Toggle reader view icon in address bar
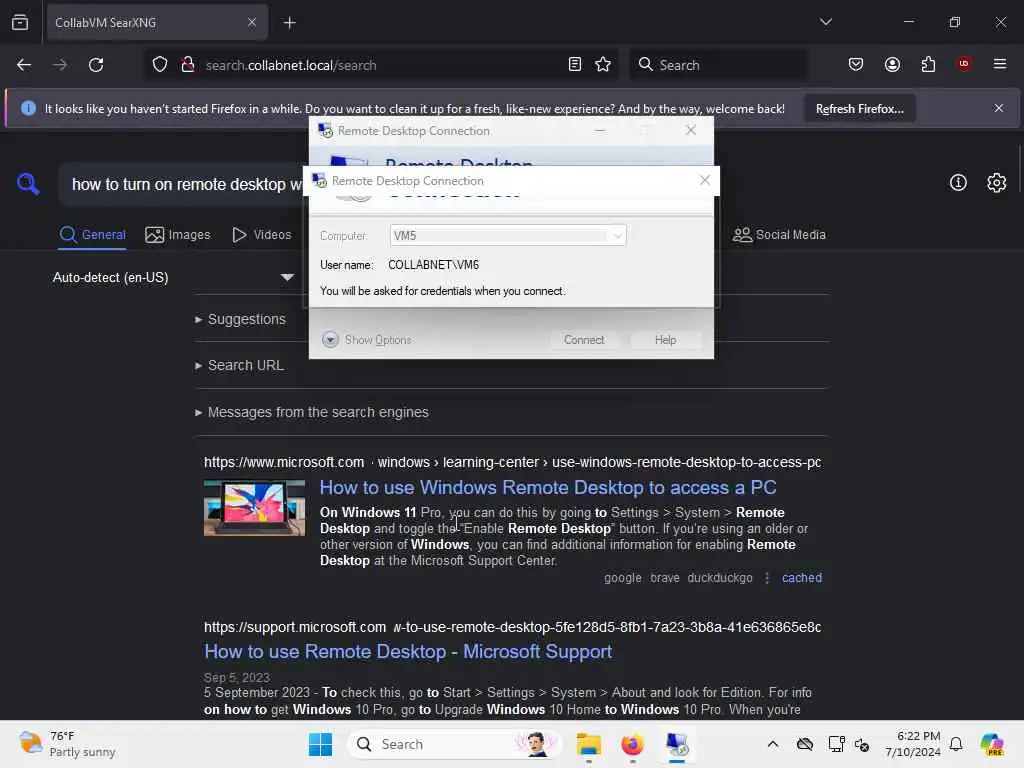 point(575,65)
